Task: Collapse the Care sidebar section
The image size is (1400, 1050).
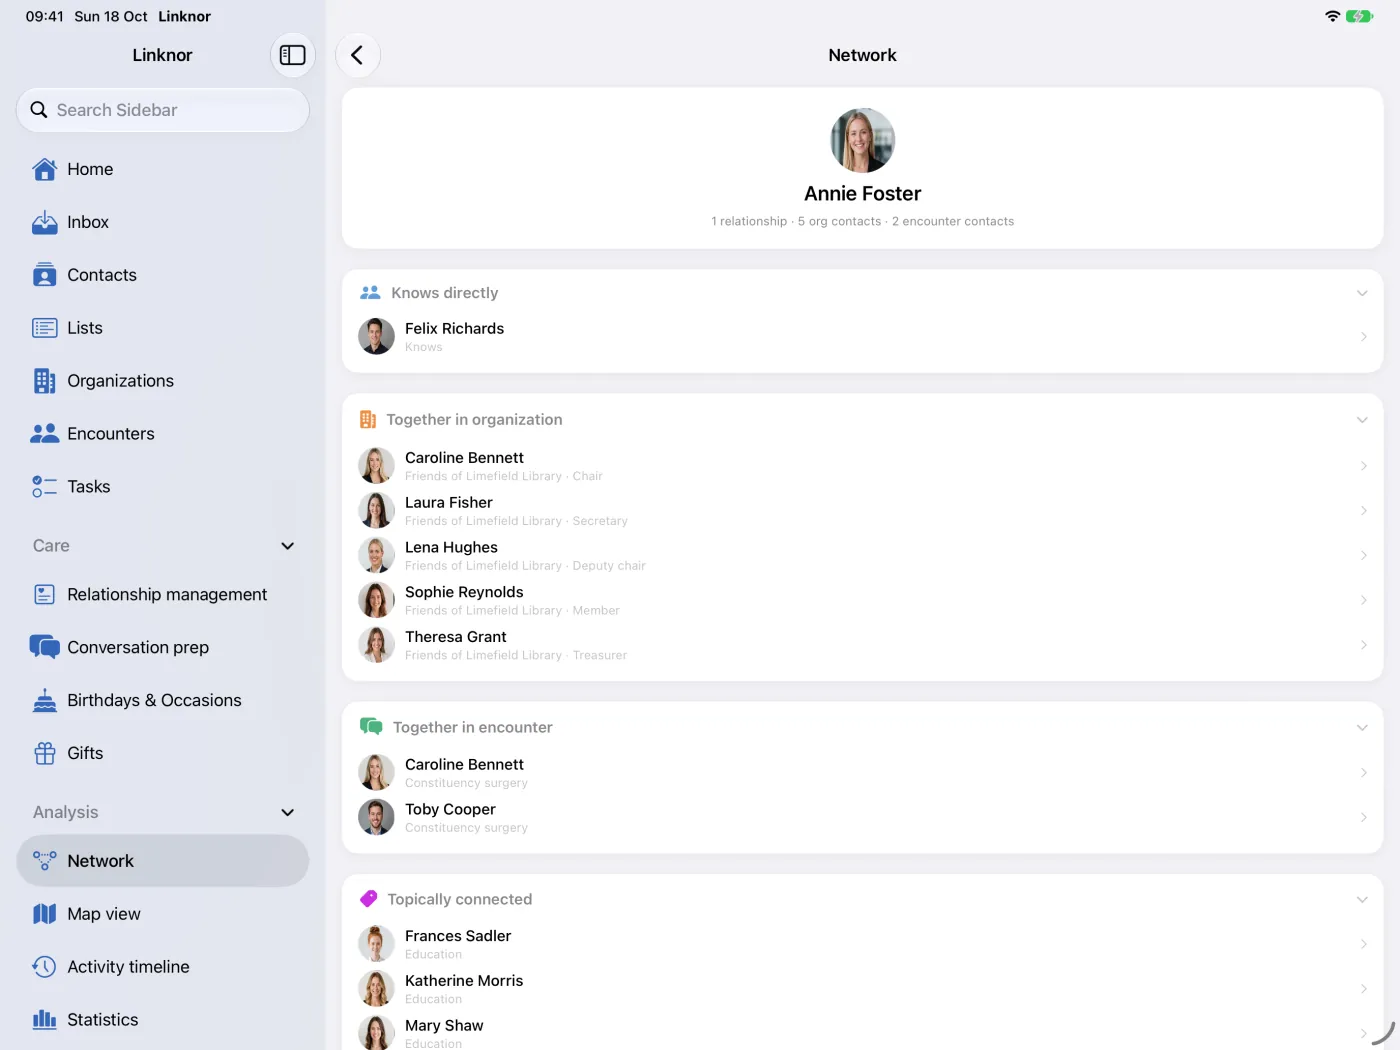Action: 288,546
